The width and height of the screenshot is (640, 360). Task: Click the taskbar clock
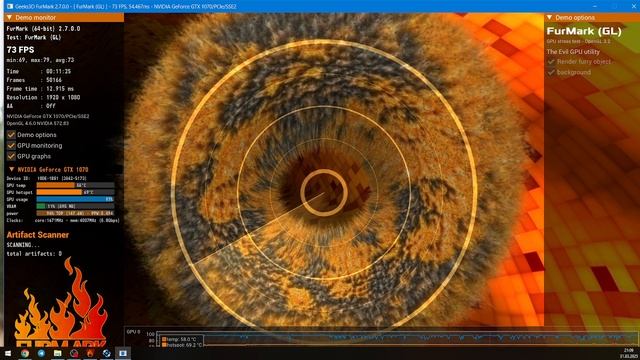(629, 353)
